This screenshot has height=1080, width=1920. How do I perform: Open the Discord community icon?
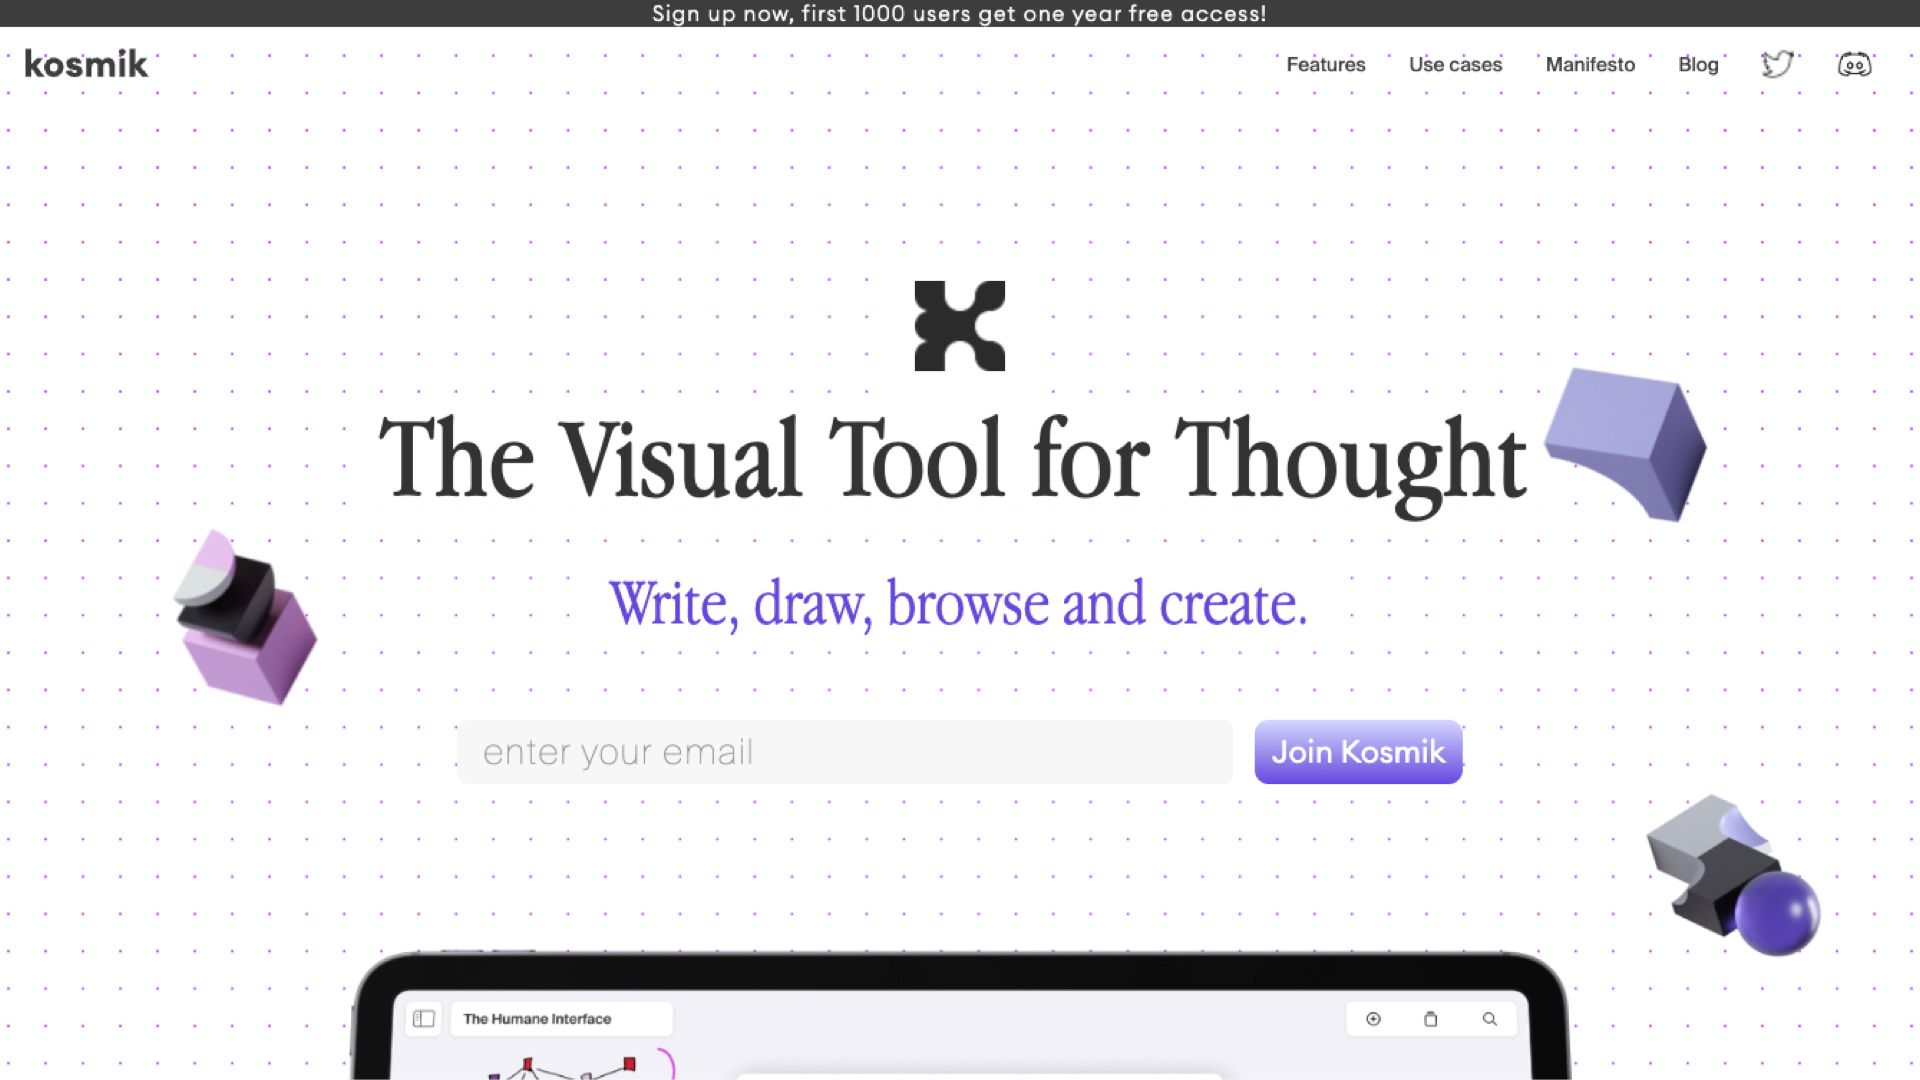tap(1854, 64)
